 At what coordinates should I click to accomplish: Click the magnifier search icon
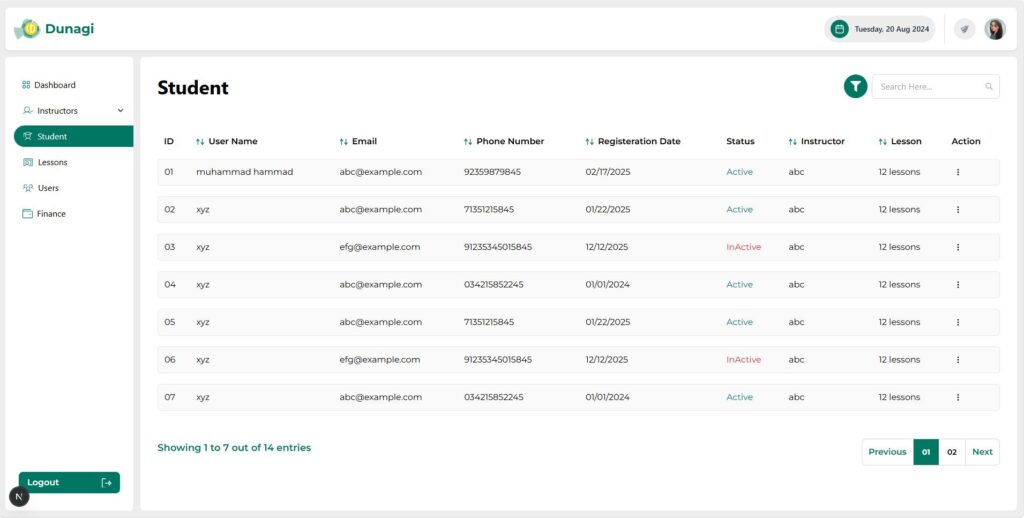(989, 86)
